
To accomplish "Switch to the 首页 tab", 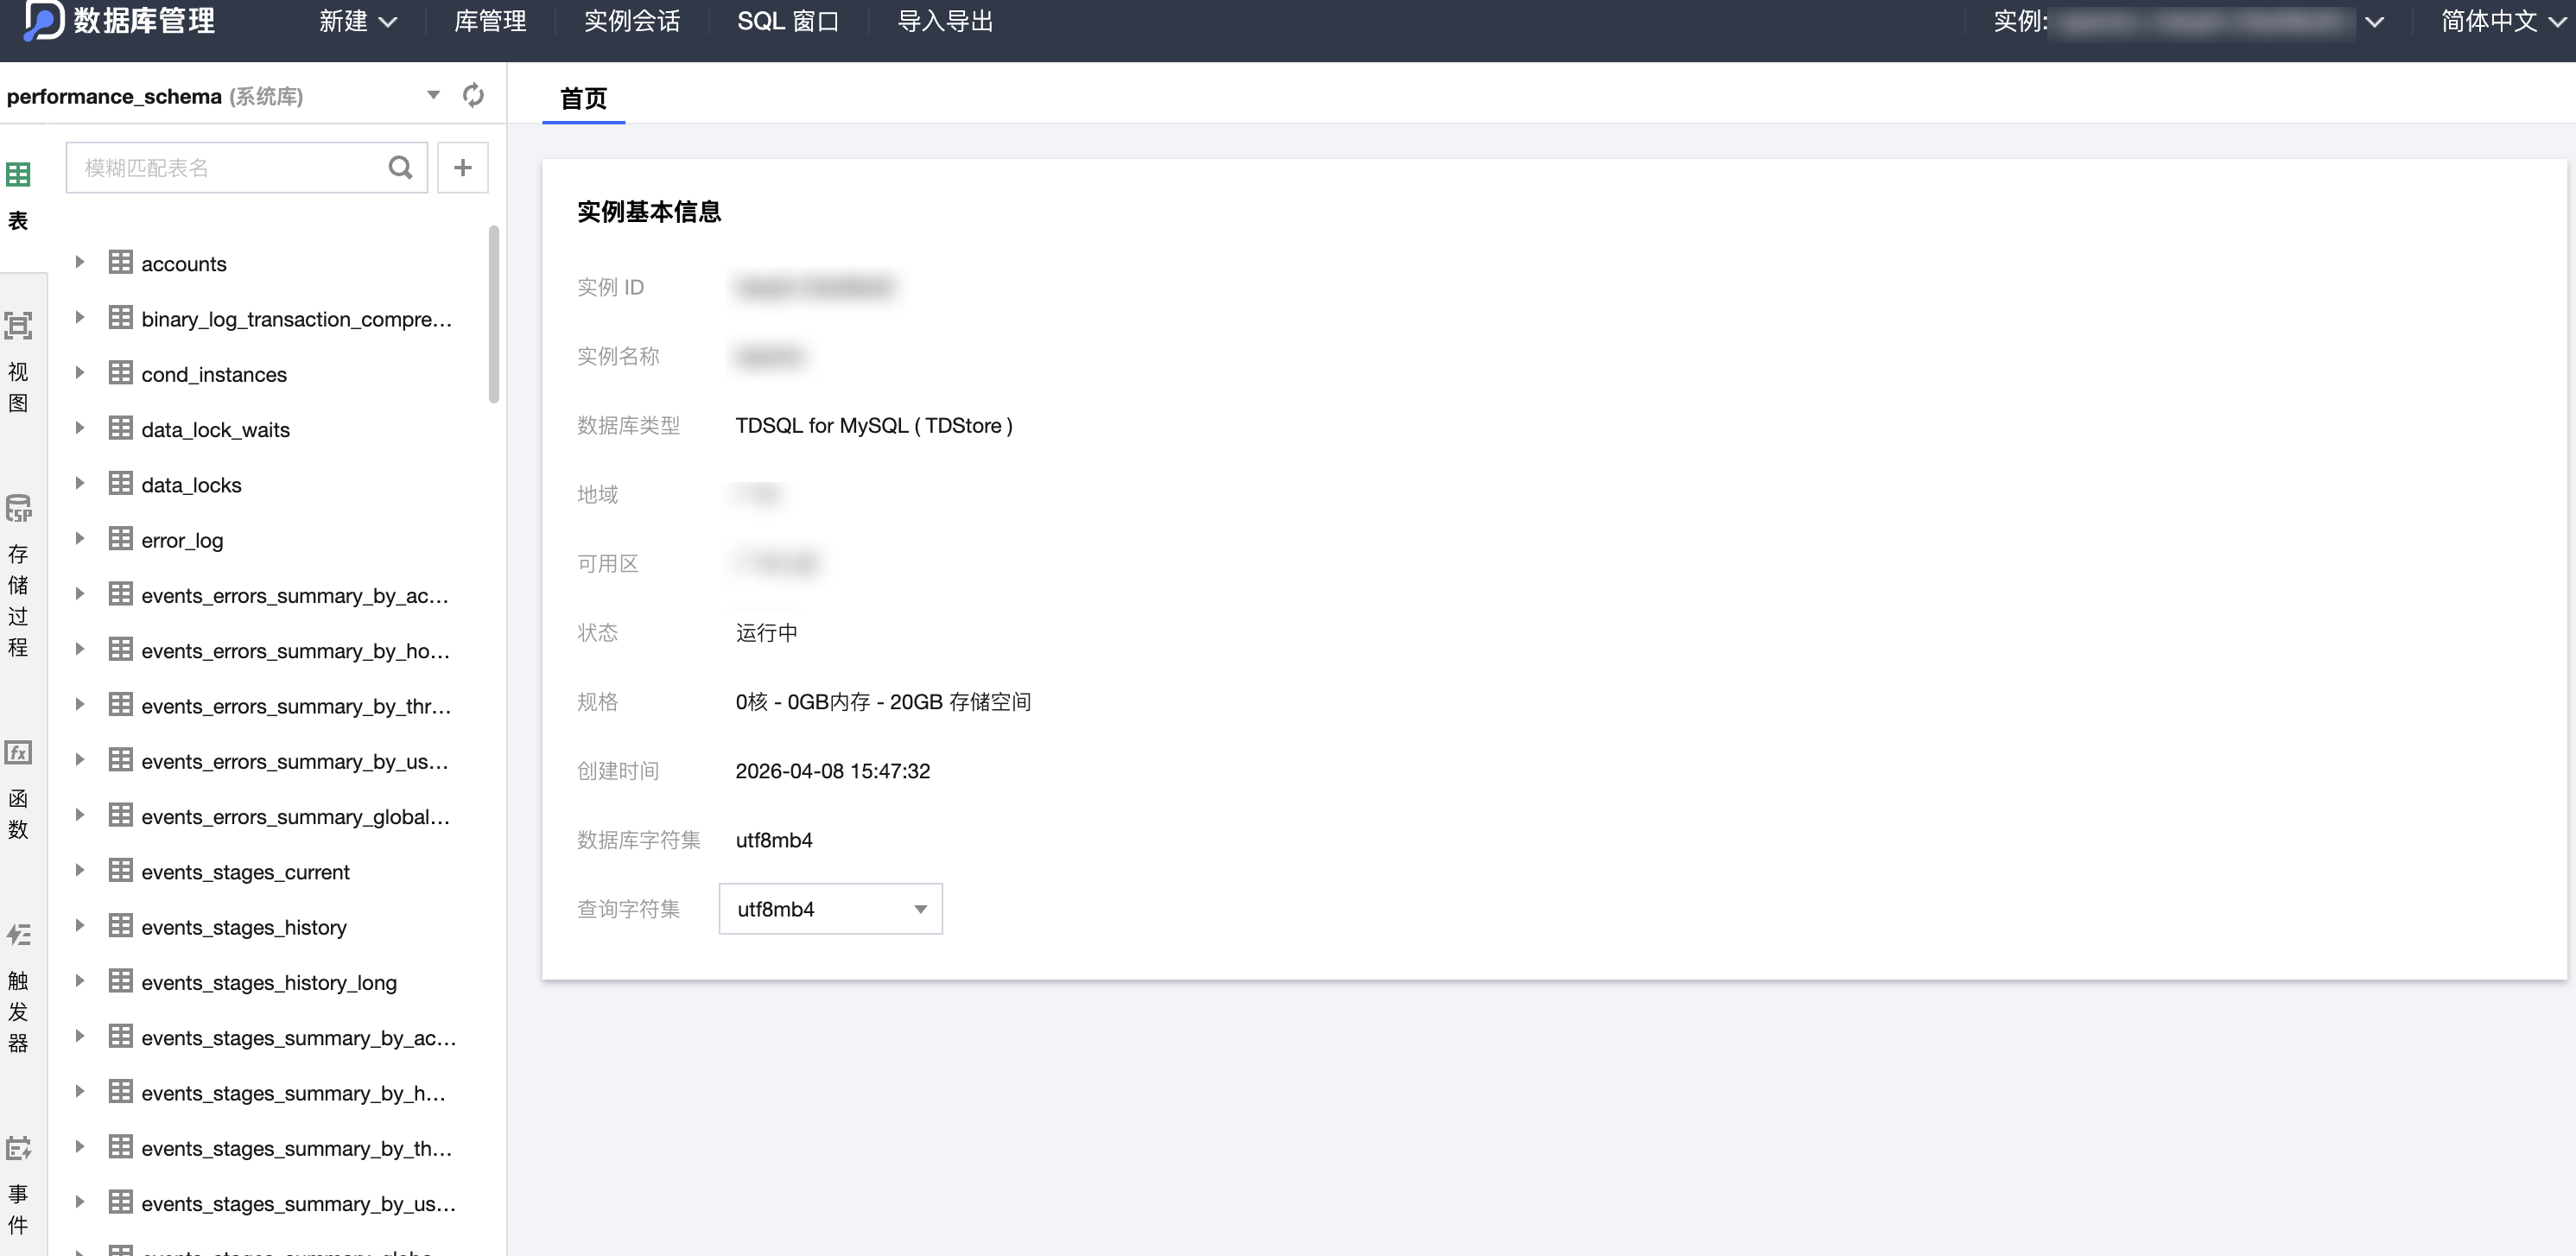I will 584,98.
